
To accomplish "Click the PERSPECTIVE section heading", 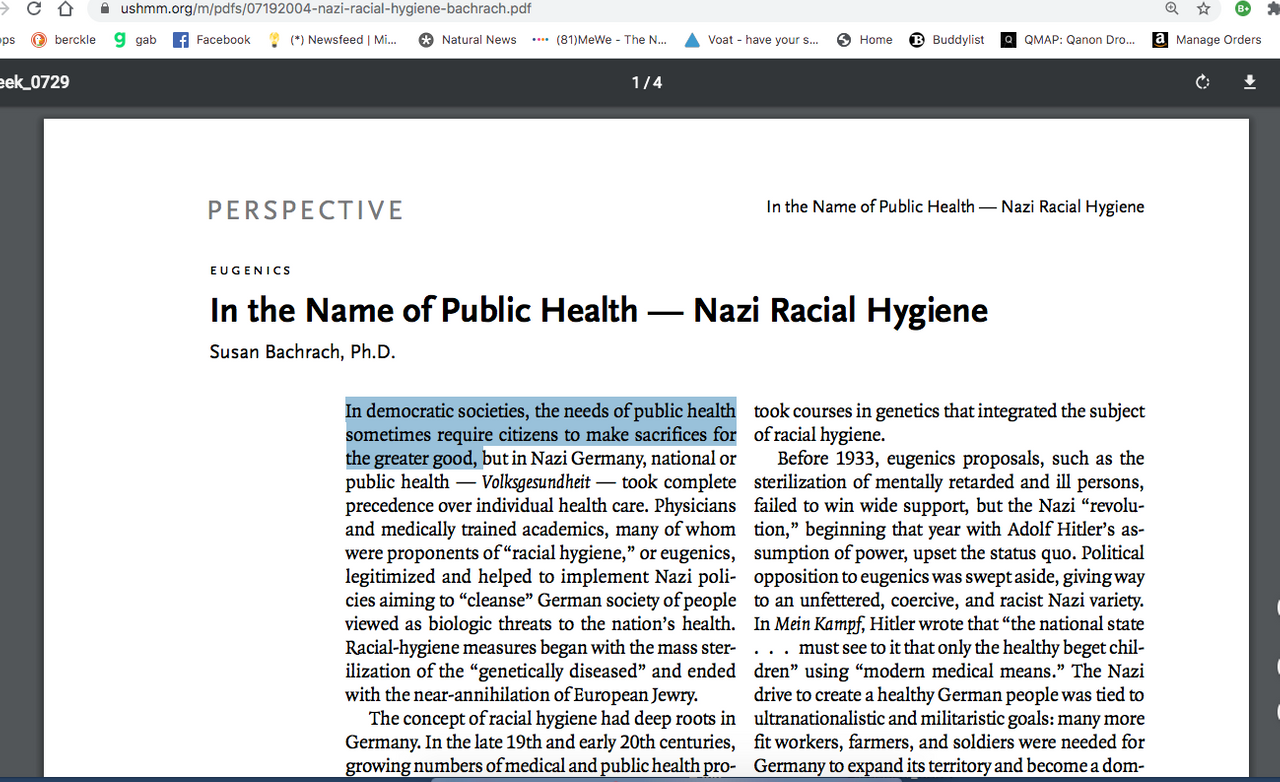I will point(305,210).
